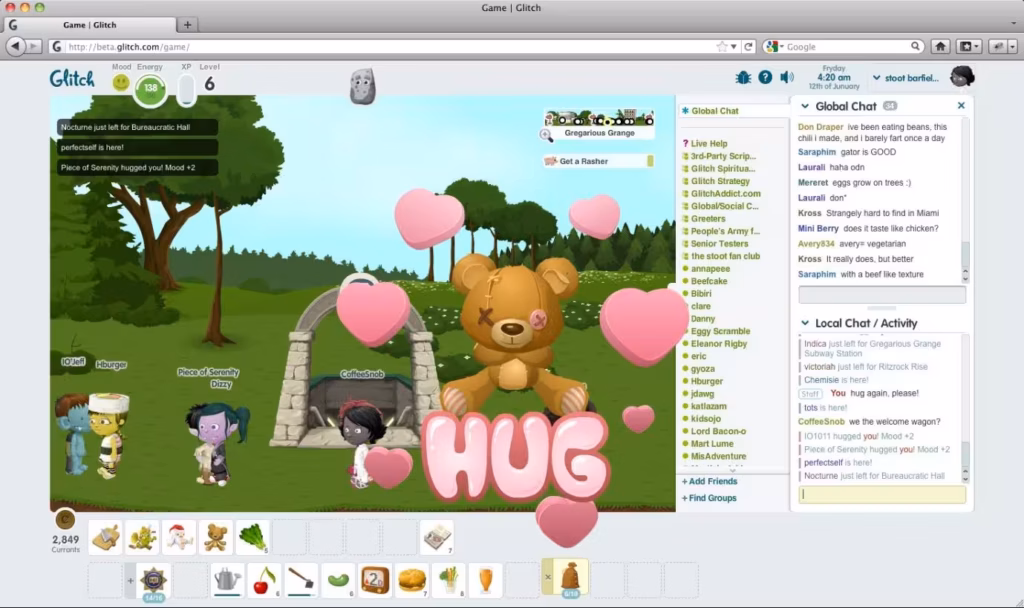This screenshot has height=608, width=1024.
Task: Mute game sound speaker icon
Action: coord(787,77)
